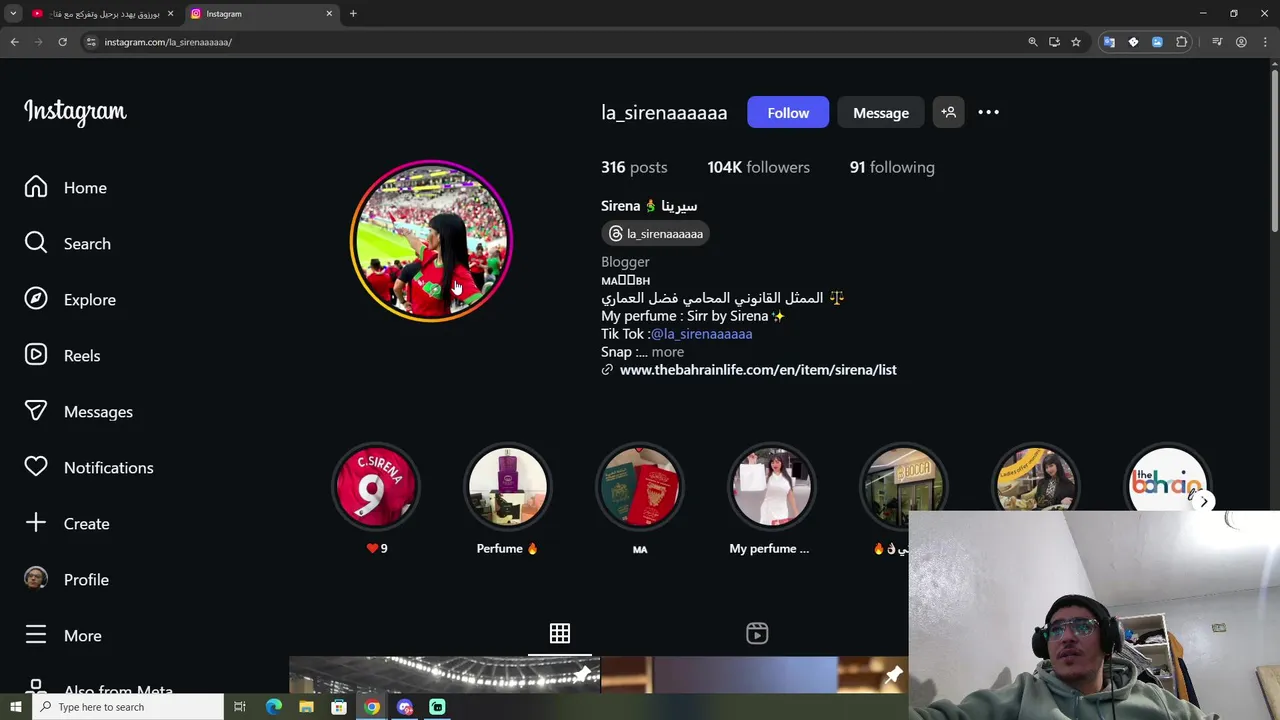The image size is (1280, 720).
Task: Open profile options three-dots menu
Action: click(988, 113)
